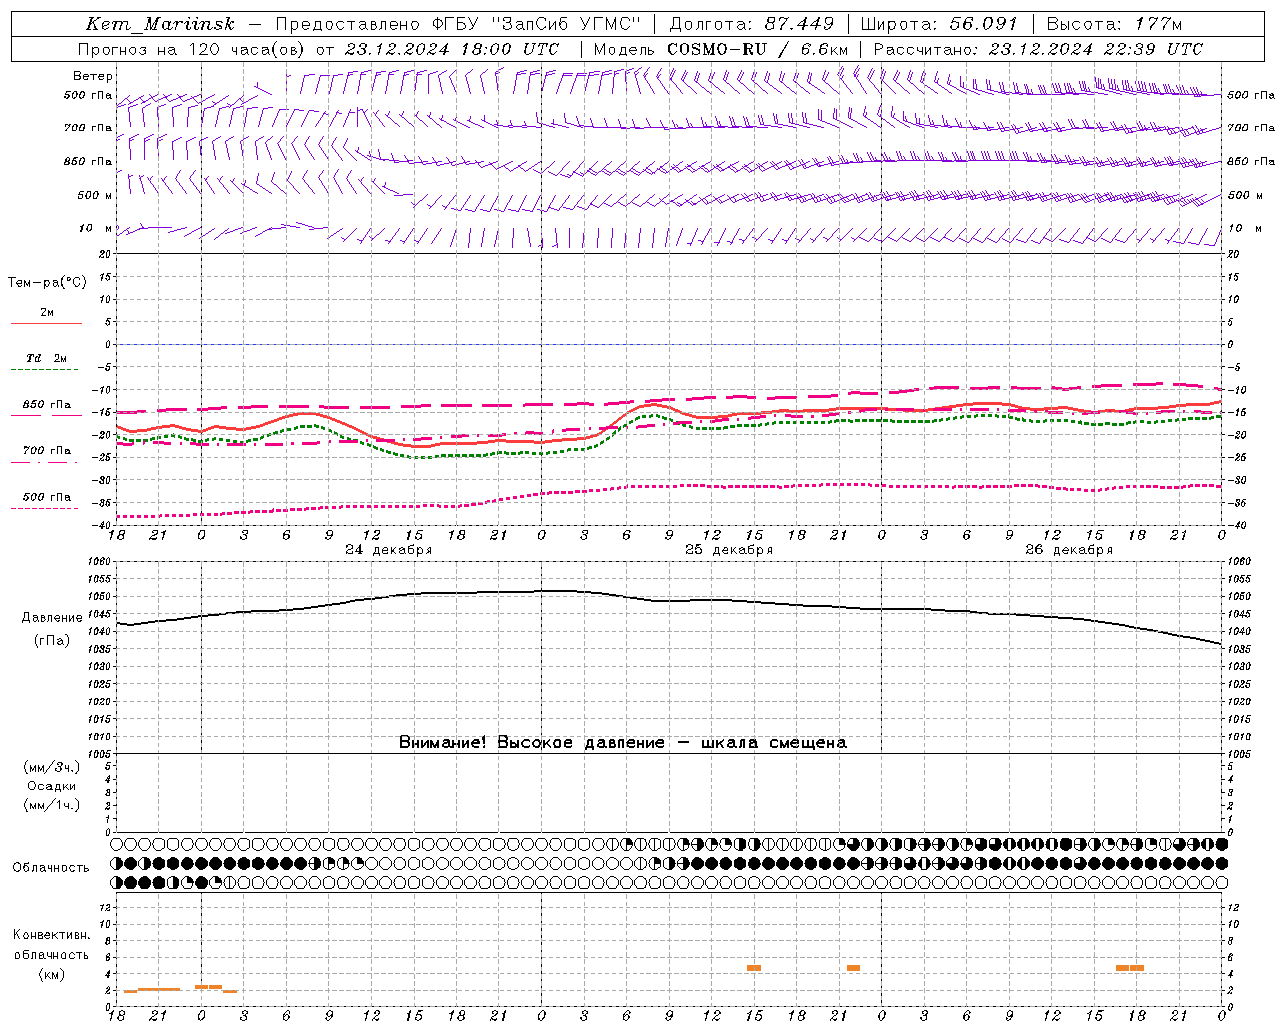Click the red line sample under 850 гПа legend
This screenshot has width=1280, height=1024.
click(46, 416)
